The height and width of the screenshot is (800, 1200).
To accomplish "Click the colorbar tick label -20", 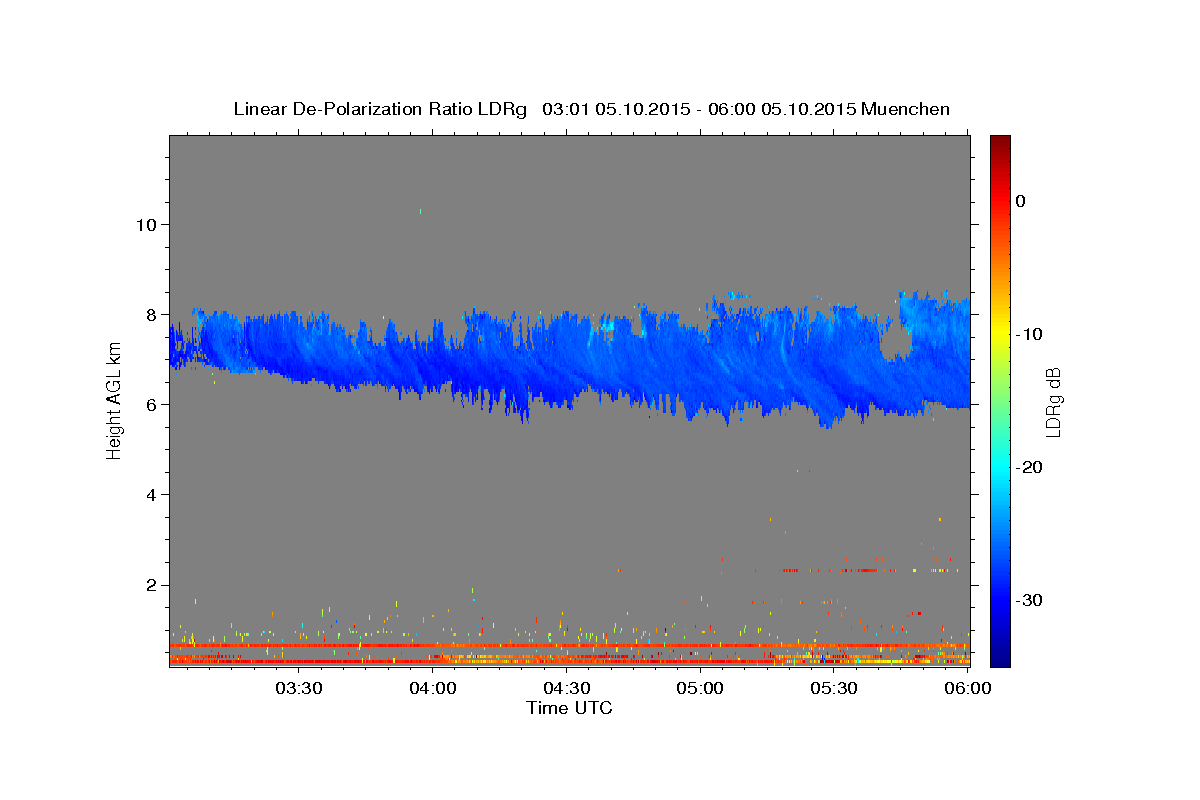I will [x=1028, y=467].
